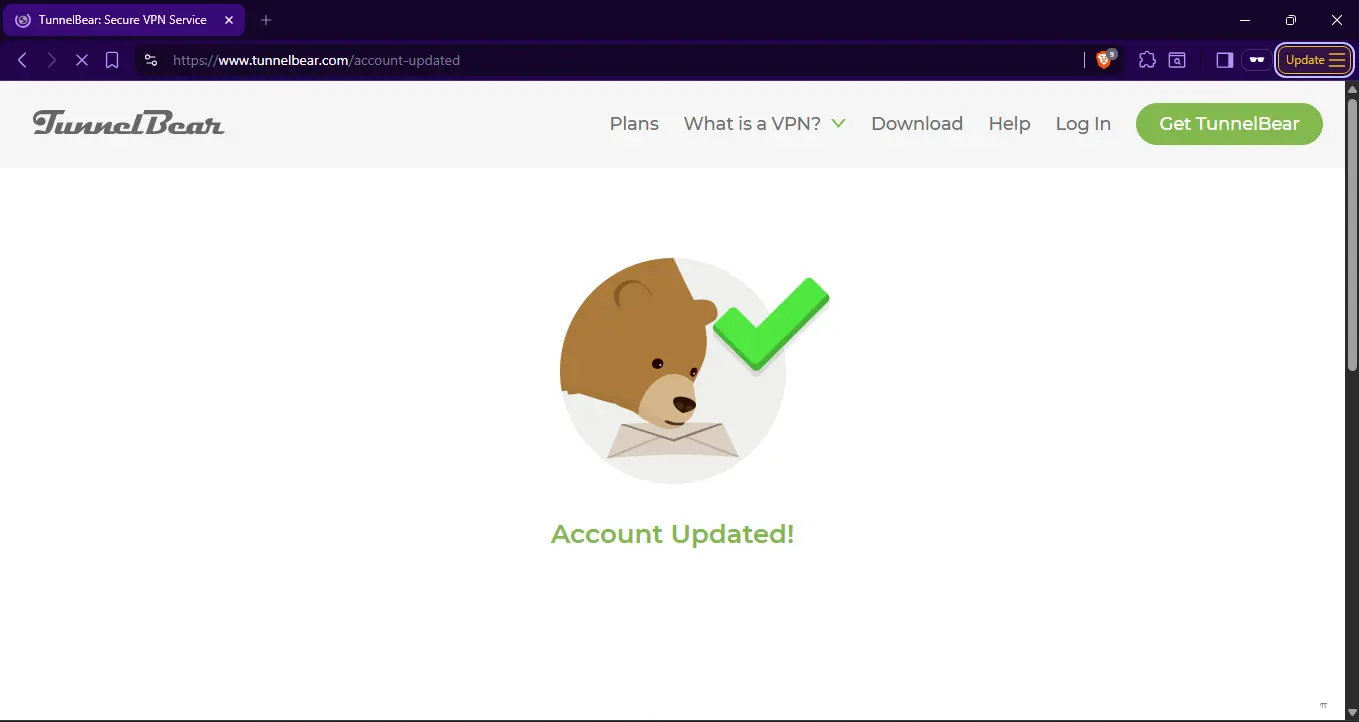The height and width of the screenshot is (722, 1359).
Task: Click the bear with checkmark illustration
Action: (694, 371)
